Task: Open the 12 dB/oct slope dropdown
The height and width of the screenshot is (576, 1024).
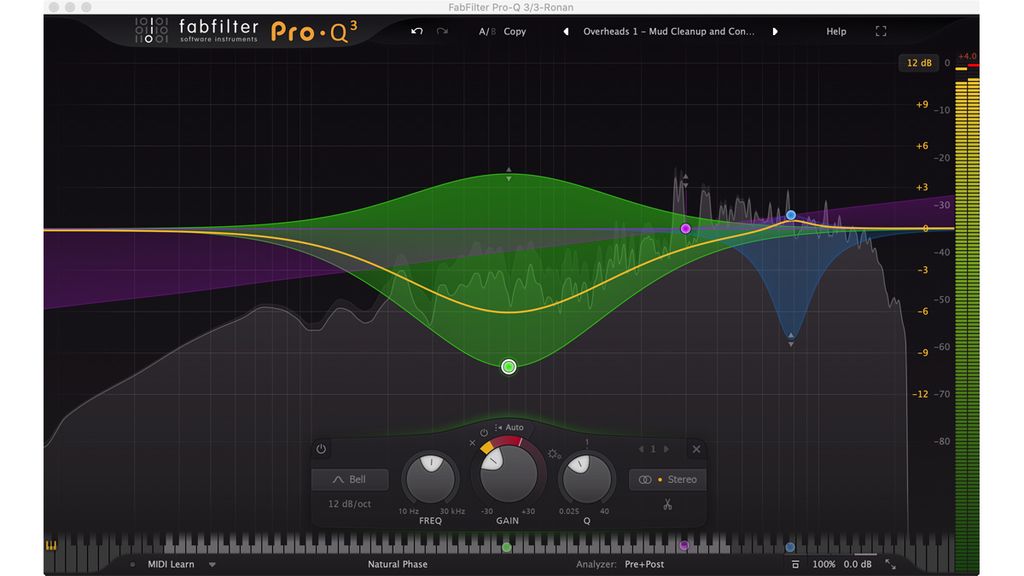Action: tap(351, 503)
